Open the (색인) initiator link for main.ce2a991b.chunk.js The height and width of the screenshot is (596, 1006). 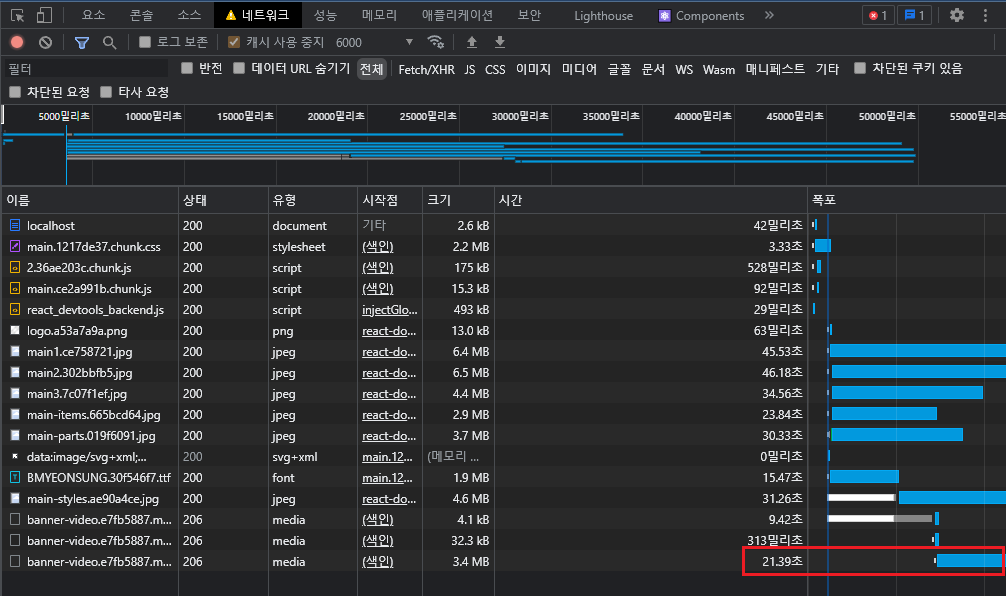[377, 289]
